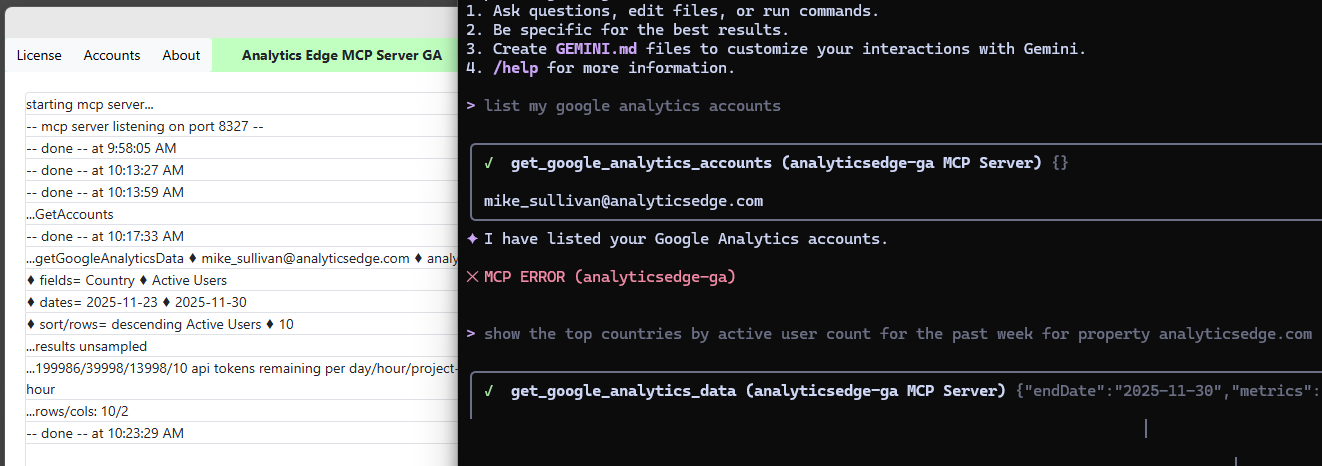Open the License menu
Image resolution: width=1322 pixels, height=466 pixels.
click(39, 55)
